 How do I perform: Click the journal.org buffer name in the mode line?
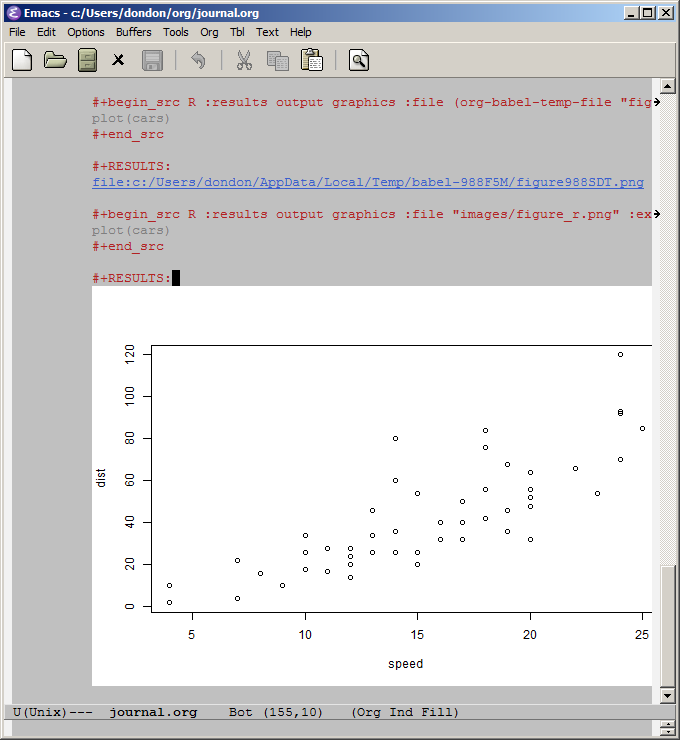pos(153,712)
